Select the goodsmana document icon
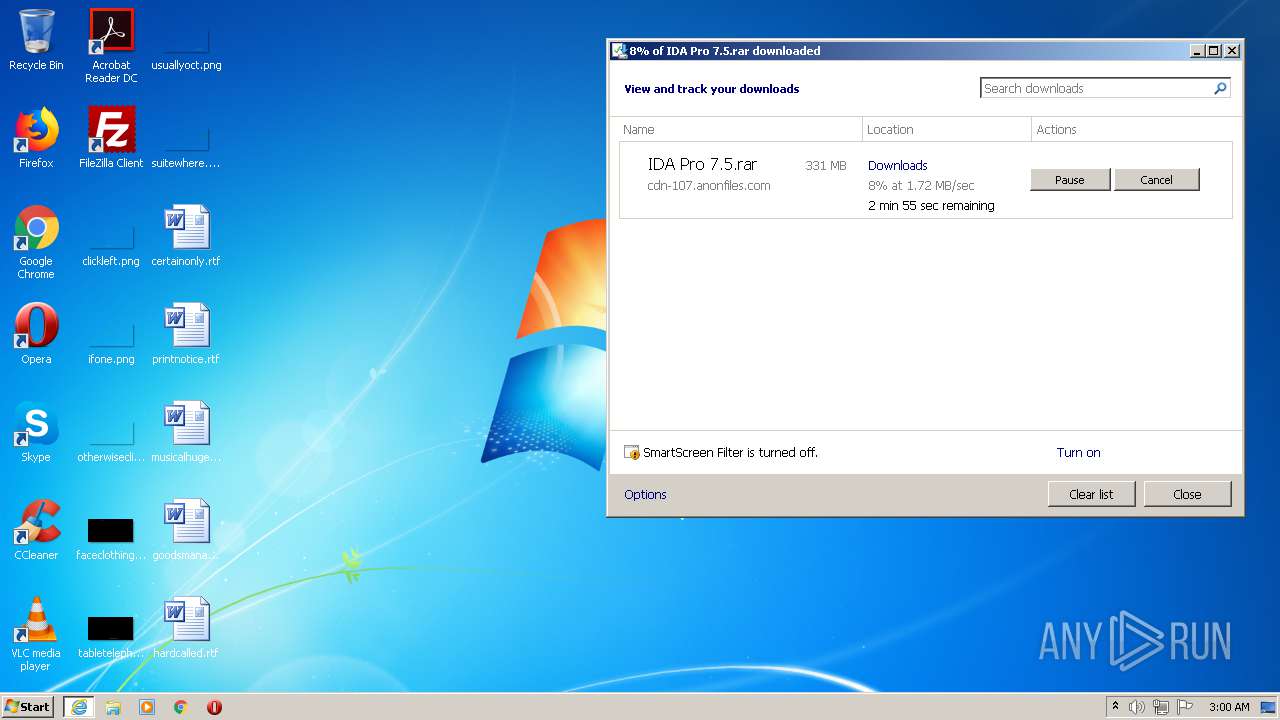This screenshot has width=1280, height=720. 186,530
